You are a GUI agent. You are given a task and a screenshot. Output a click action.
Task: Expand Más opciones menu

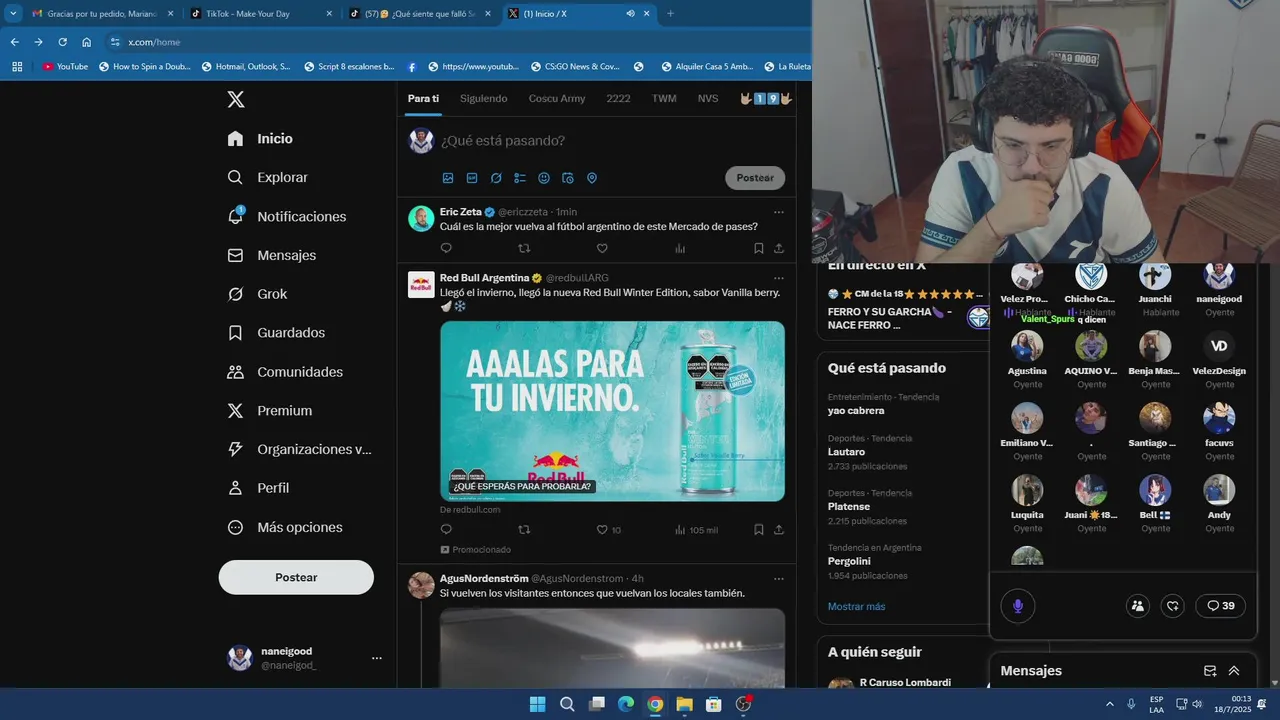point(285,527)
